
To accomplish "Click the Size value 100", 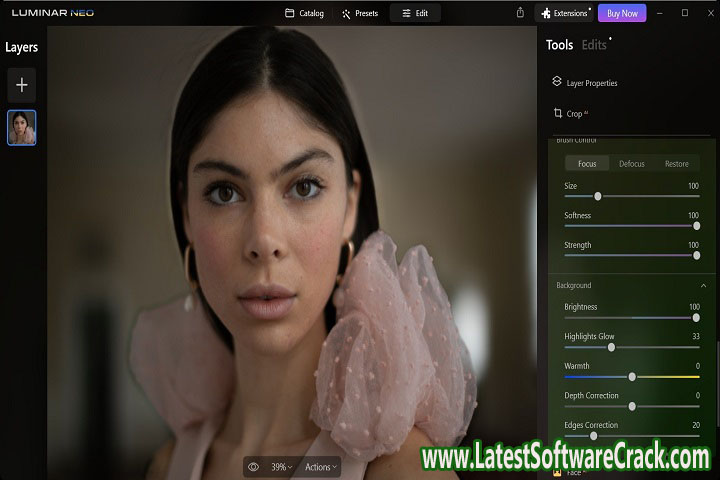I will pos(693,186).
